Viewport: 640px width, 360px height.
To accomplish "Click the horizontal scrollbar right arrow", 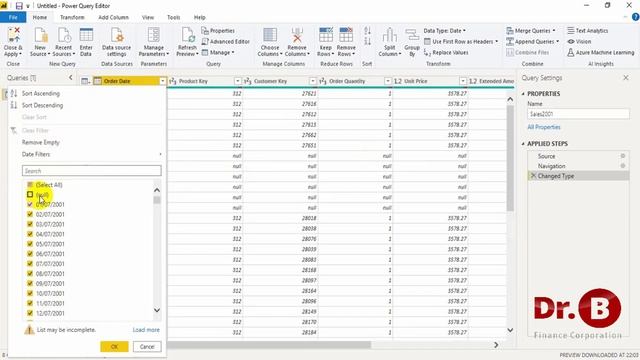I will (x=496, y=345).
